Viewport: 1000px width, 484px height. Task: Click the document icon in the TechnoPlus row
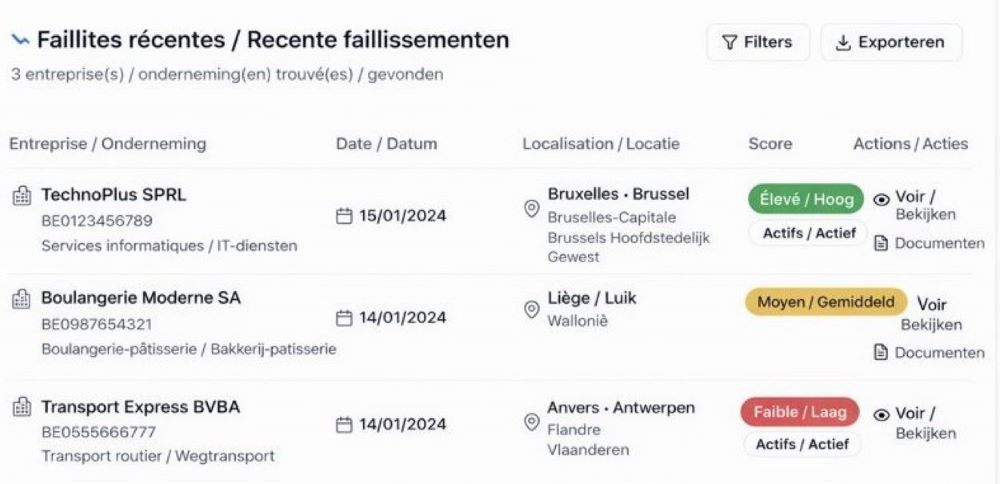tap(881, 244)
